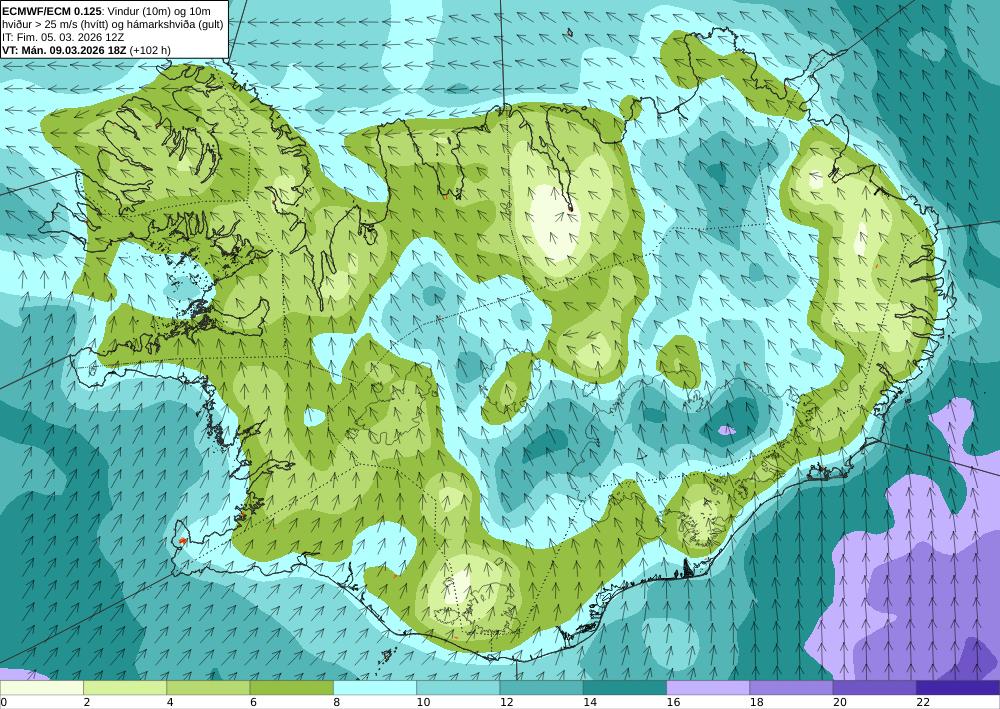Click the legend value "10"

pos(423,703)
